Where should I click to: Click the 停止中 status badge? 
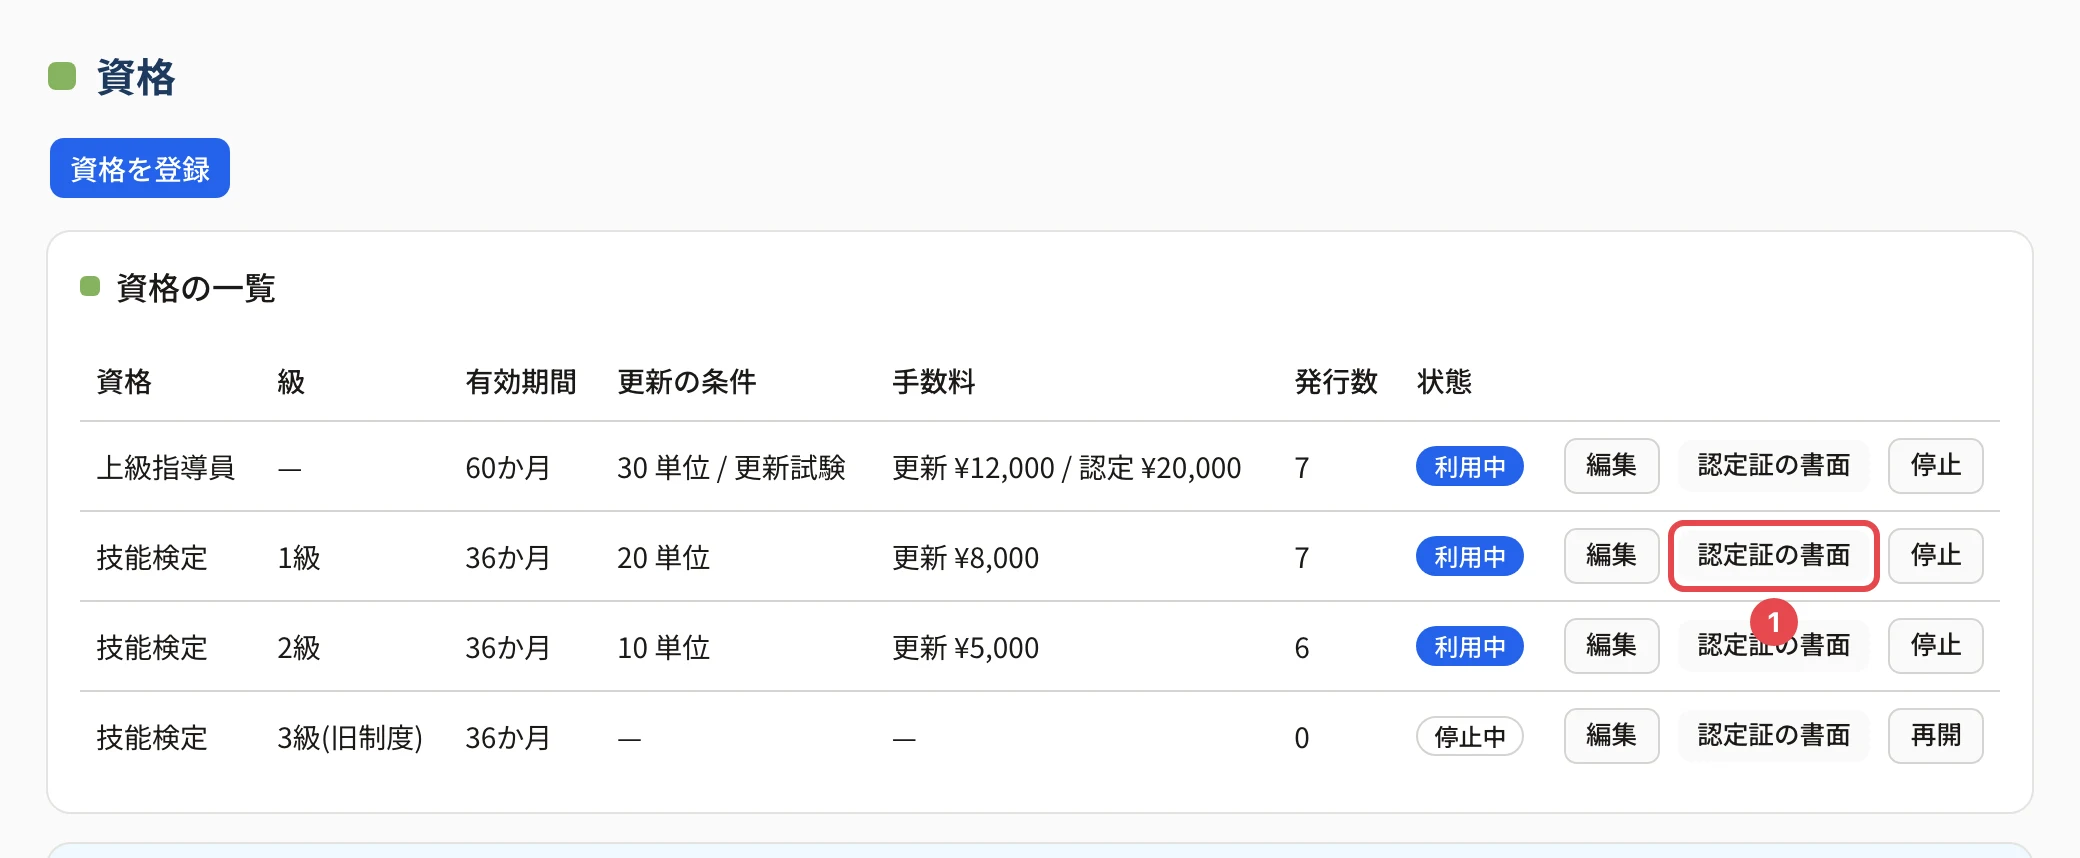pyautogui.click(x=1469, y=737)
